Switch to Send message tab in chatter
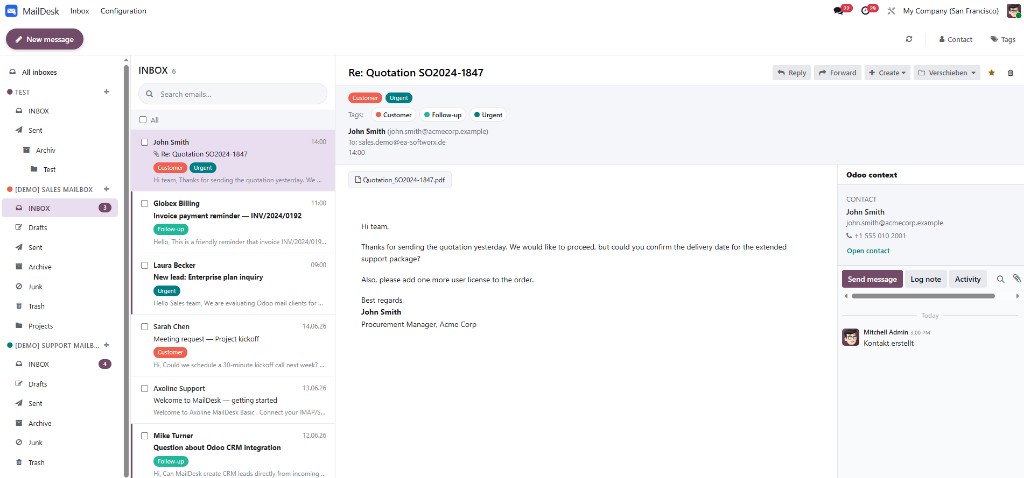Viewport: 1024px width, 478px height. pos(872,279)
